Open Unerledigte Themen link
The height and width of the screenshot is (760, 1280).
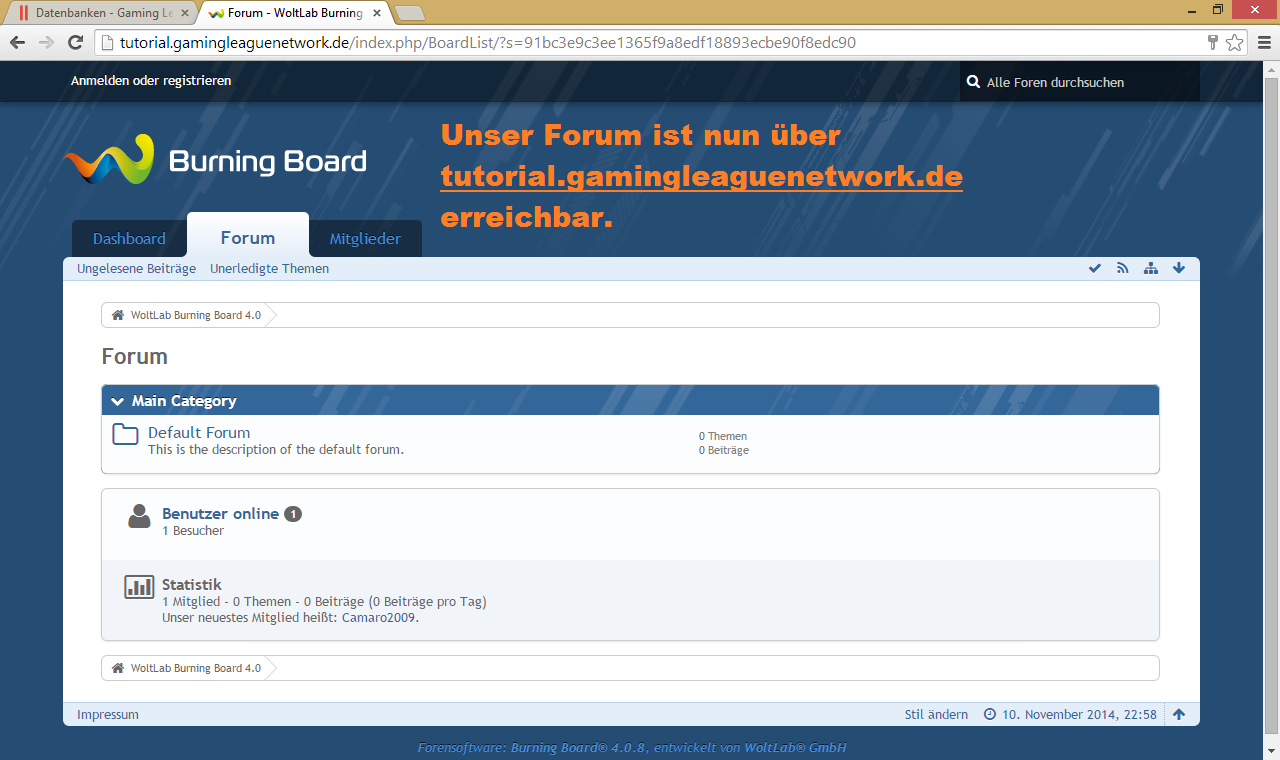point(269,269)
